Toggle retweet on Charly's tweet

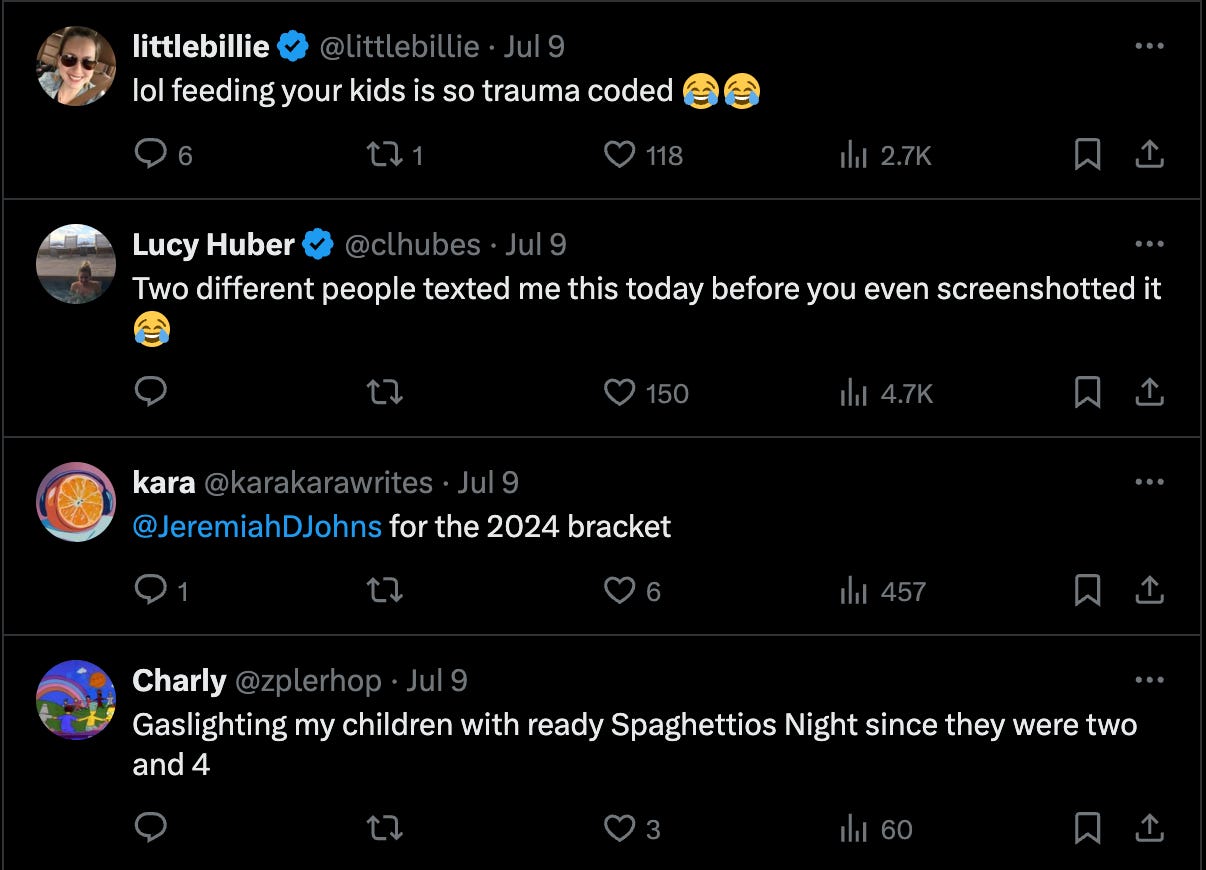tap(386, 828)
